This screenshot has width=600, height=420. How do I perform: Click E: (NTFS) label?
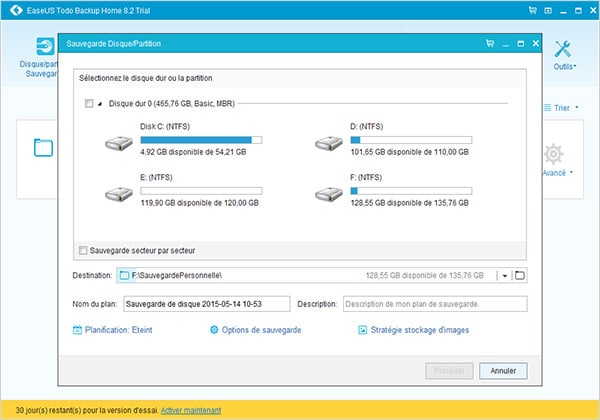[x=157, y=177]
